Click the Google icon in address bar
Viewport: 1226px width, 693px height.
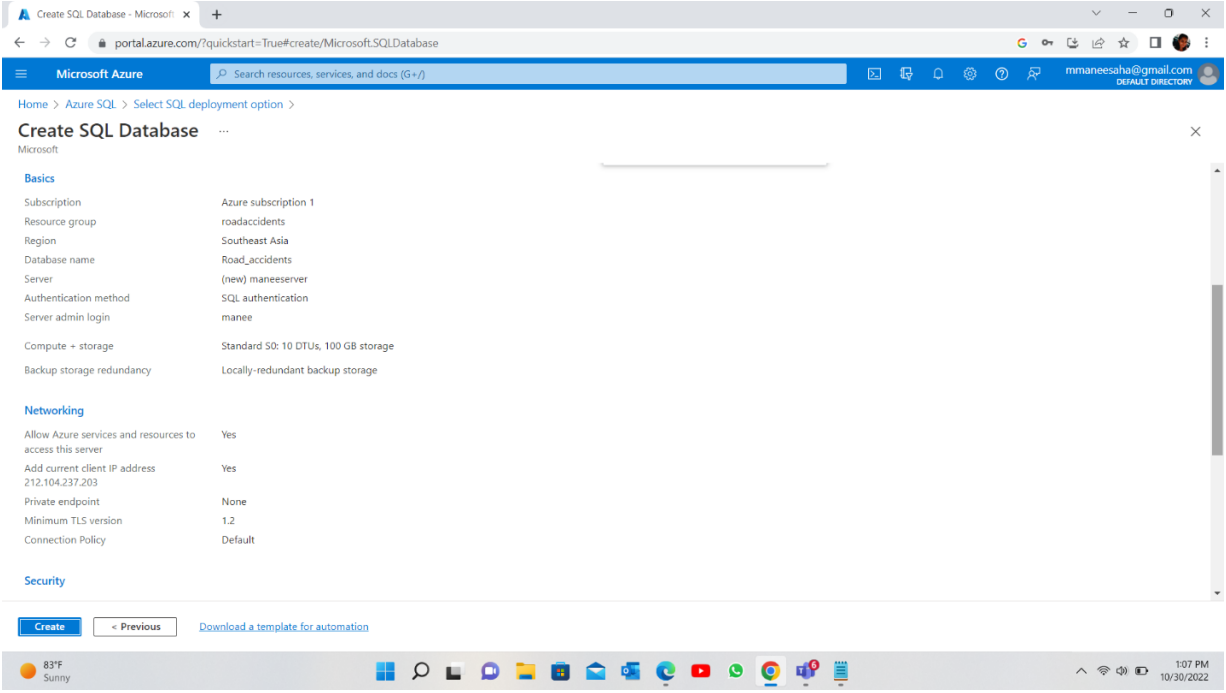[1022, 43]
